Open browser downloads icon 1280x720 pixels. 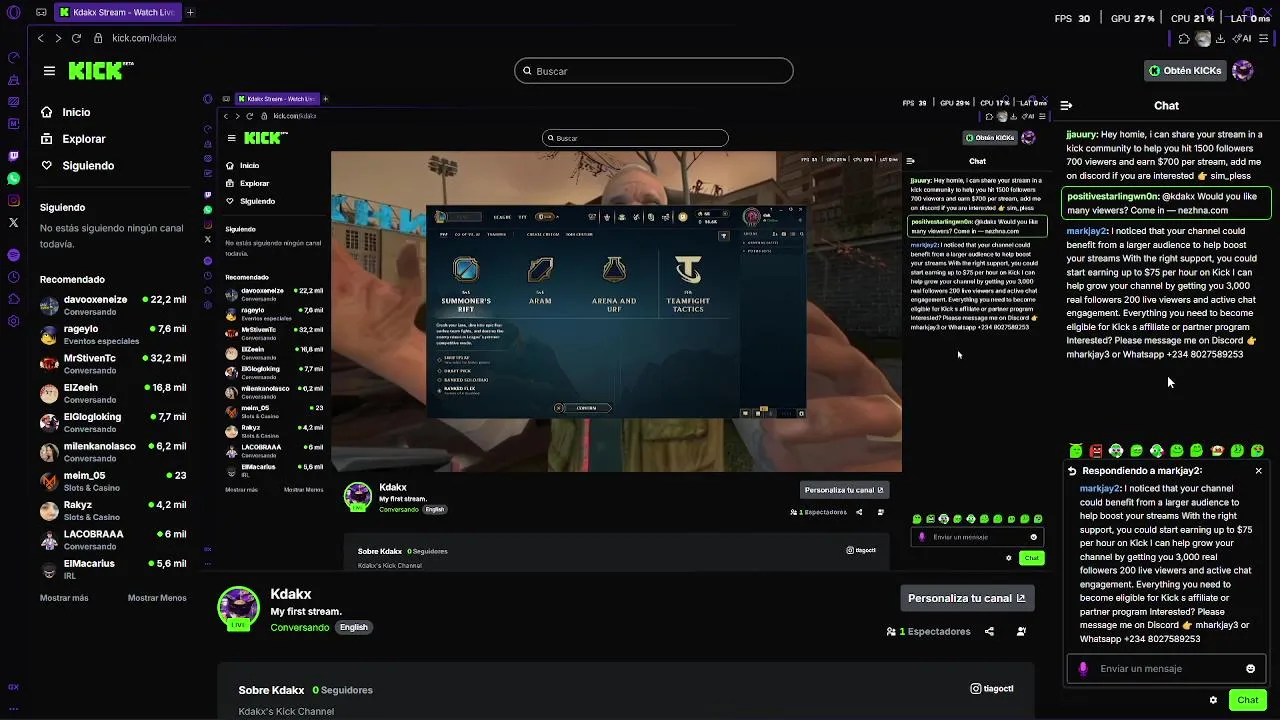click(x=1220, y=38)
